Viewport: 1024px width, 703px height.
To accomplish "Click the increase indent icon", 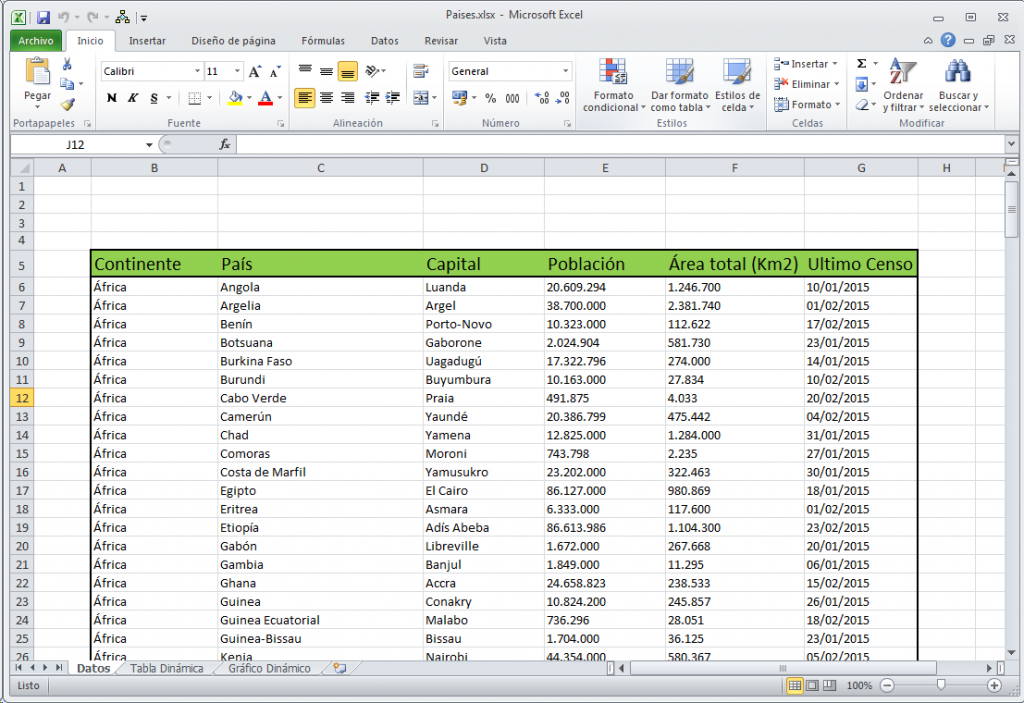I will pyautogui.click(x=392, y=98).
